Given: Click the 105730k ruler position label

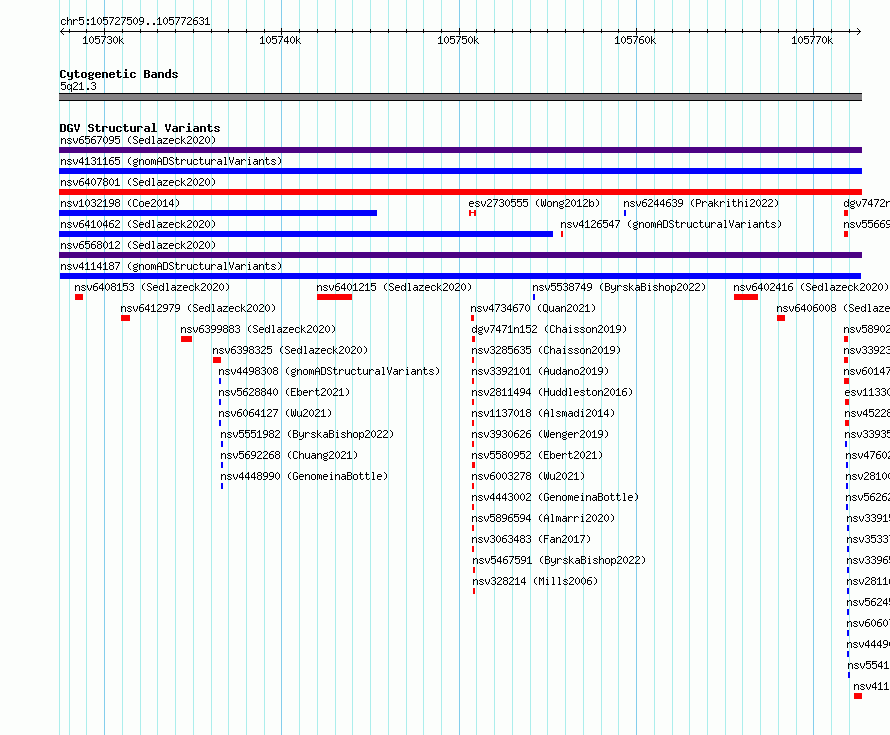Looking at the screenshot, I should [103, 40].
